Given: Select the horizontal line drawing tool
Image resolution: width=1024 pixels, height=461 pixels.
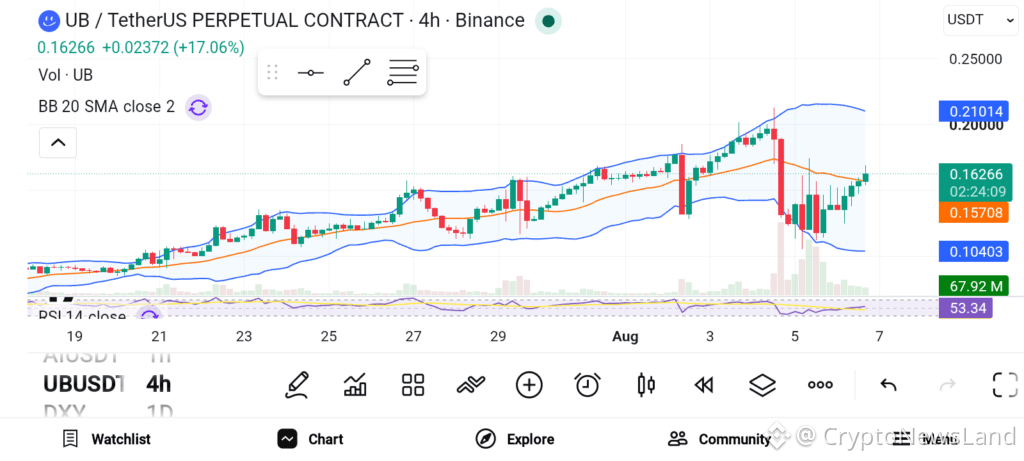Looking at the screenshot, I should [310, 72].
